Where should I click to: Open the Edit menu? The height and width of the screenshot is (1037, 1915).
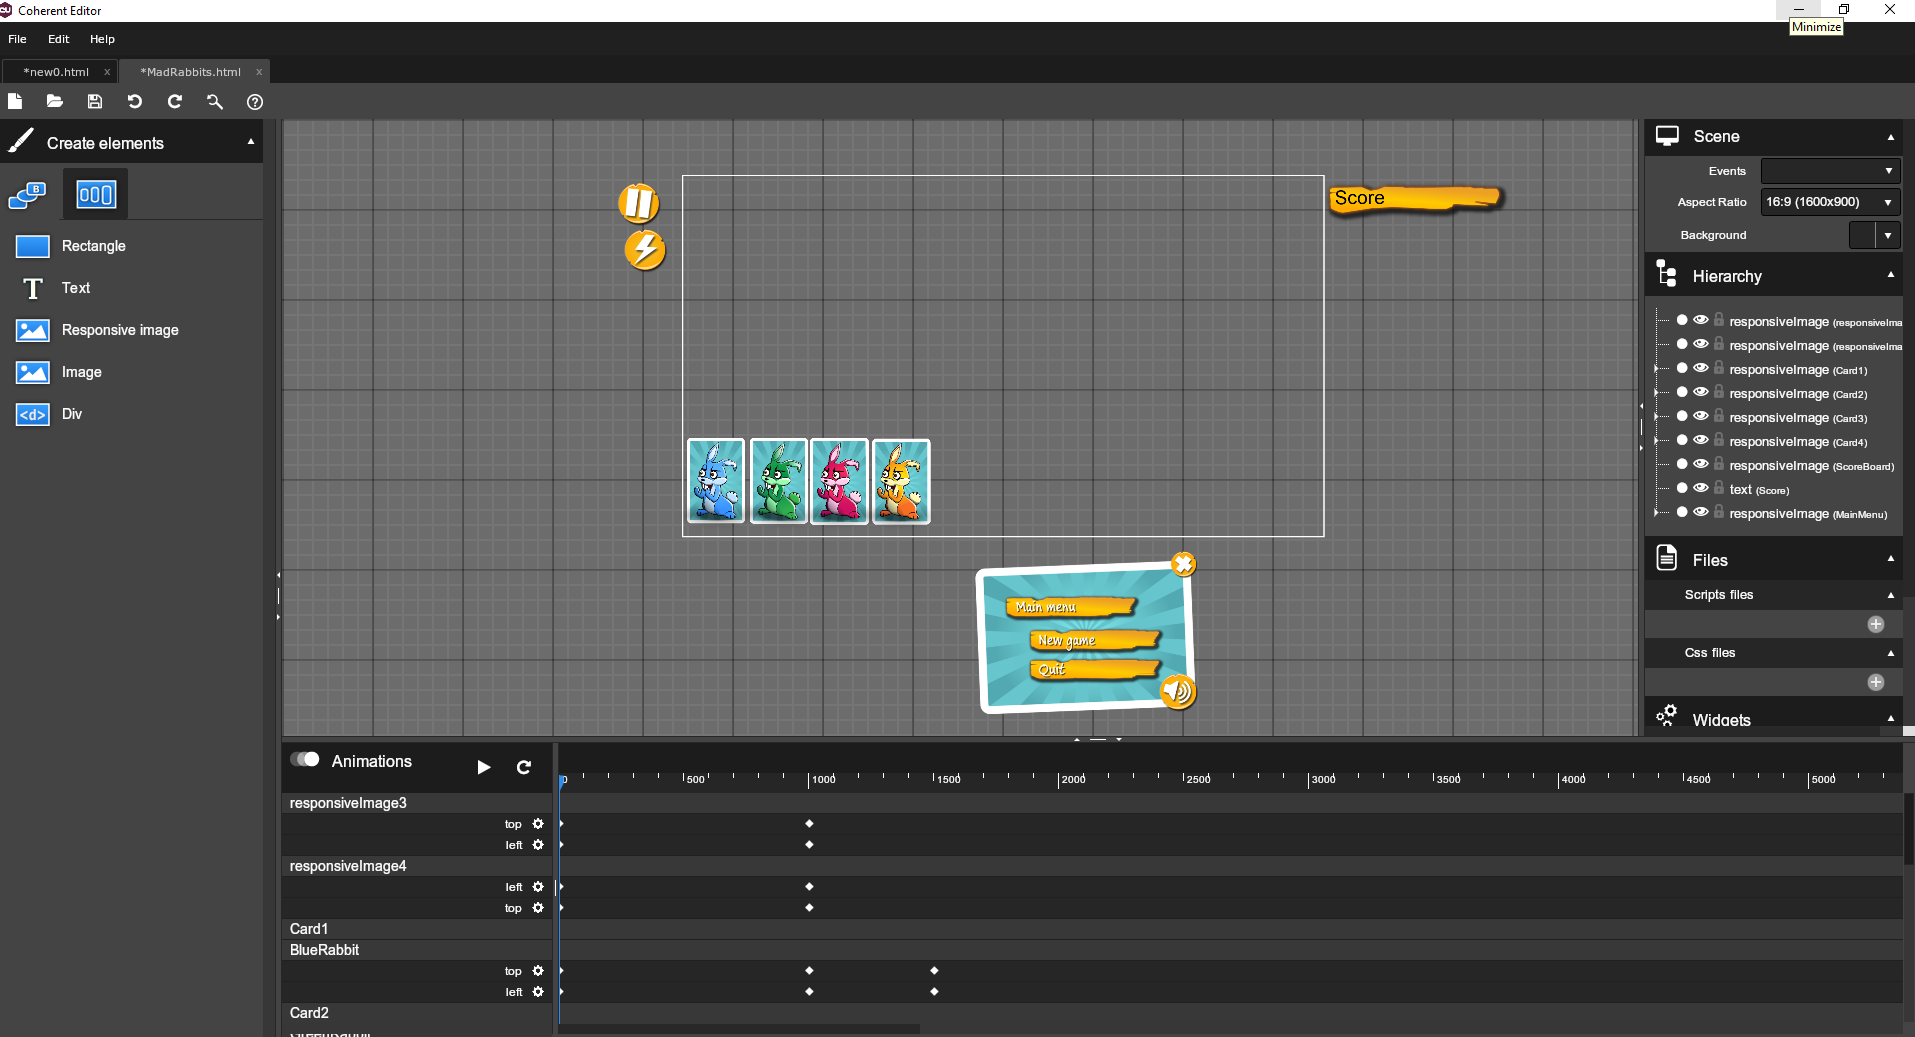tap(58, 39)
